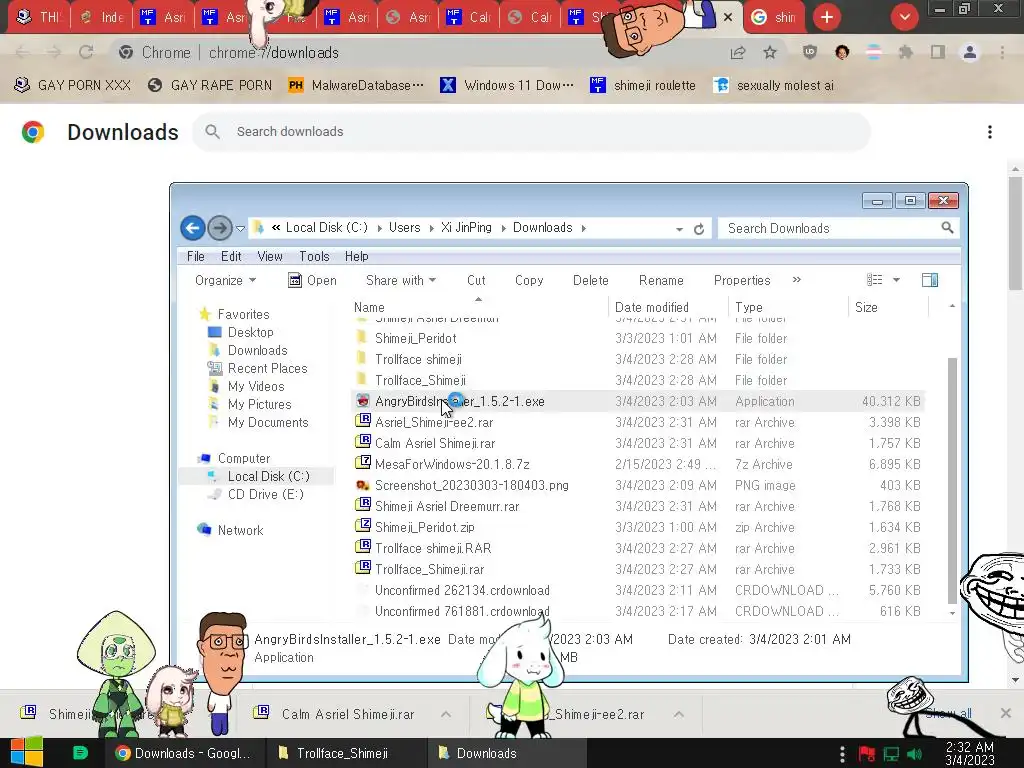Image resolution: width=1024 pixels, height=768 pixels.
Task: Click the Chrome share page icon
Action: (x=738, y=52)
